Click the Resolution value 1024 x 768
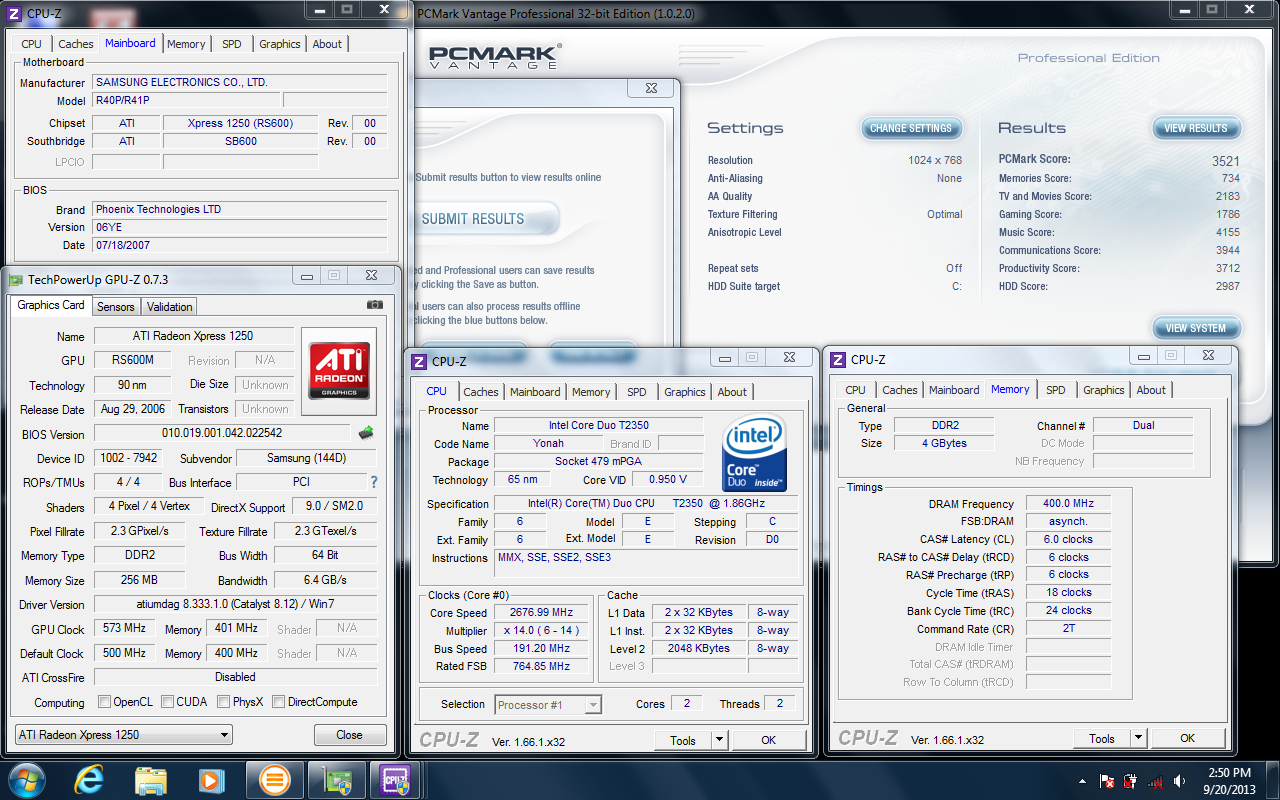 (935, 160)
